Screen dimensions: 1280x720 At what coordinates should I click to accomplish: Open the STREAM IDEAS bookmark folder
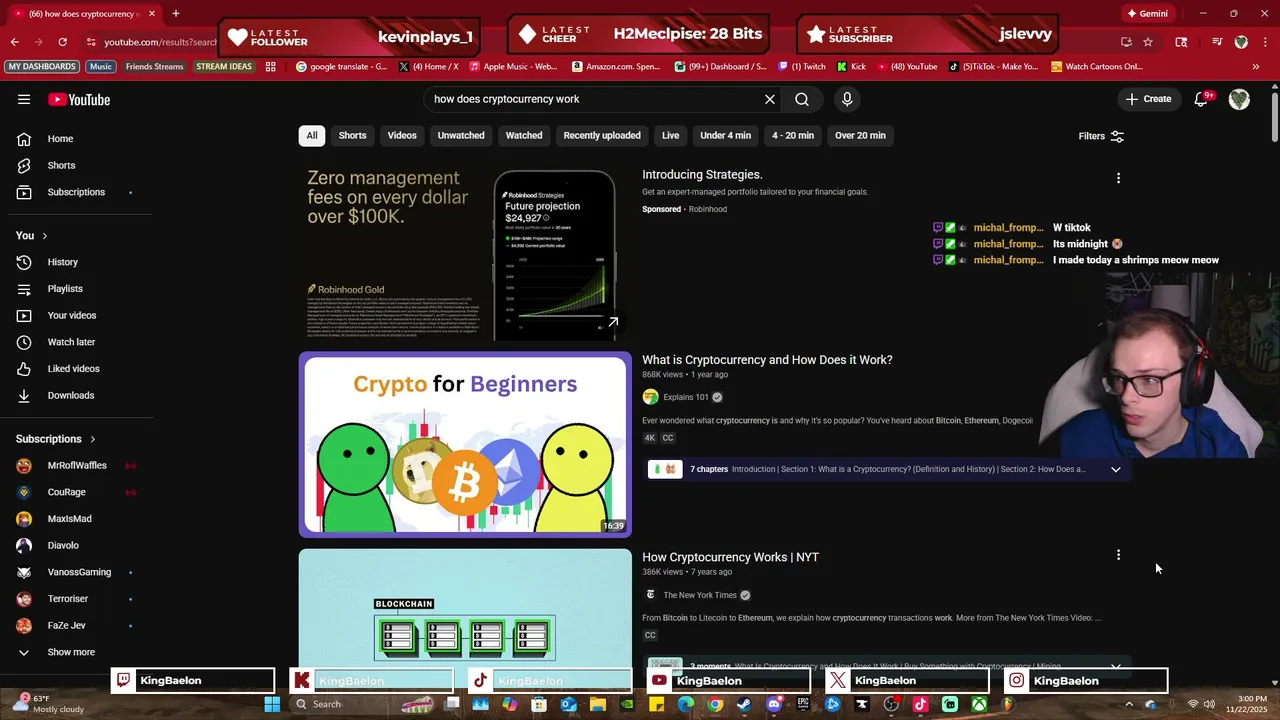pos(224,67)
